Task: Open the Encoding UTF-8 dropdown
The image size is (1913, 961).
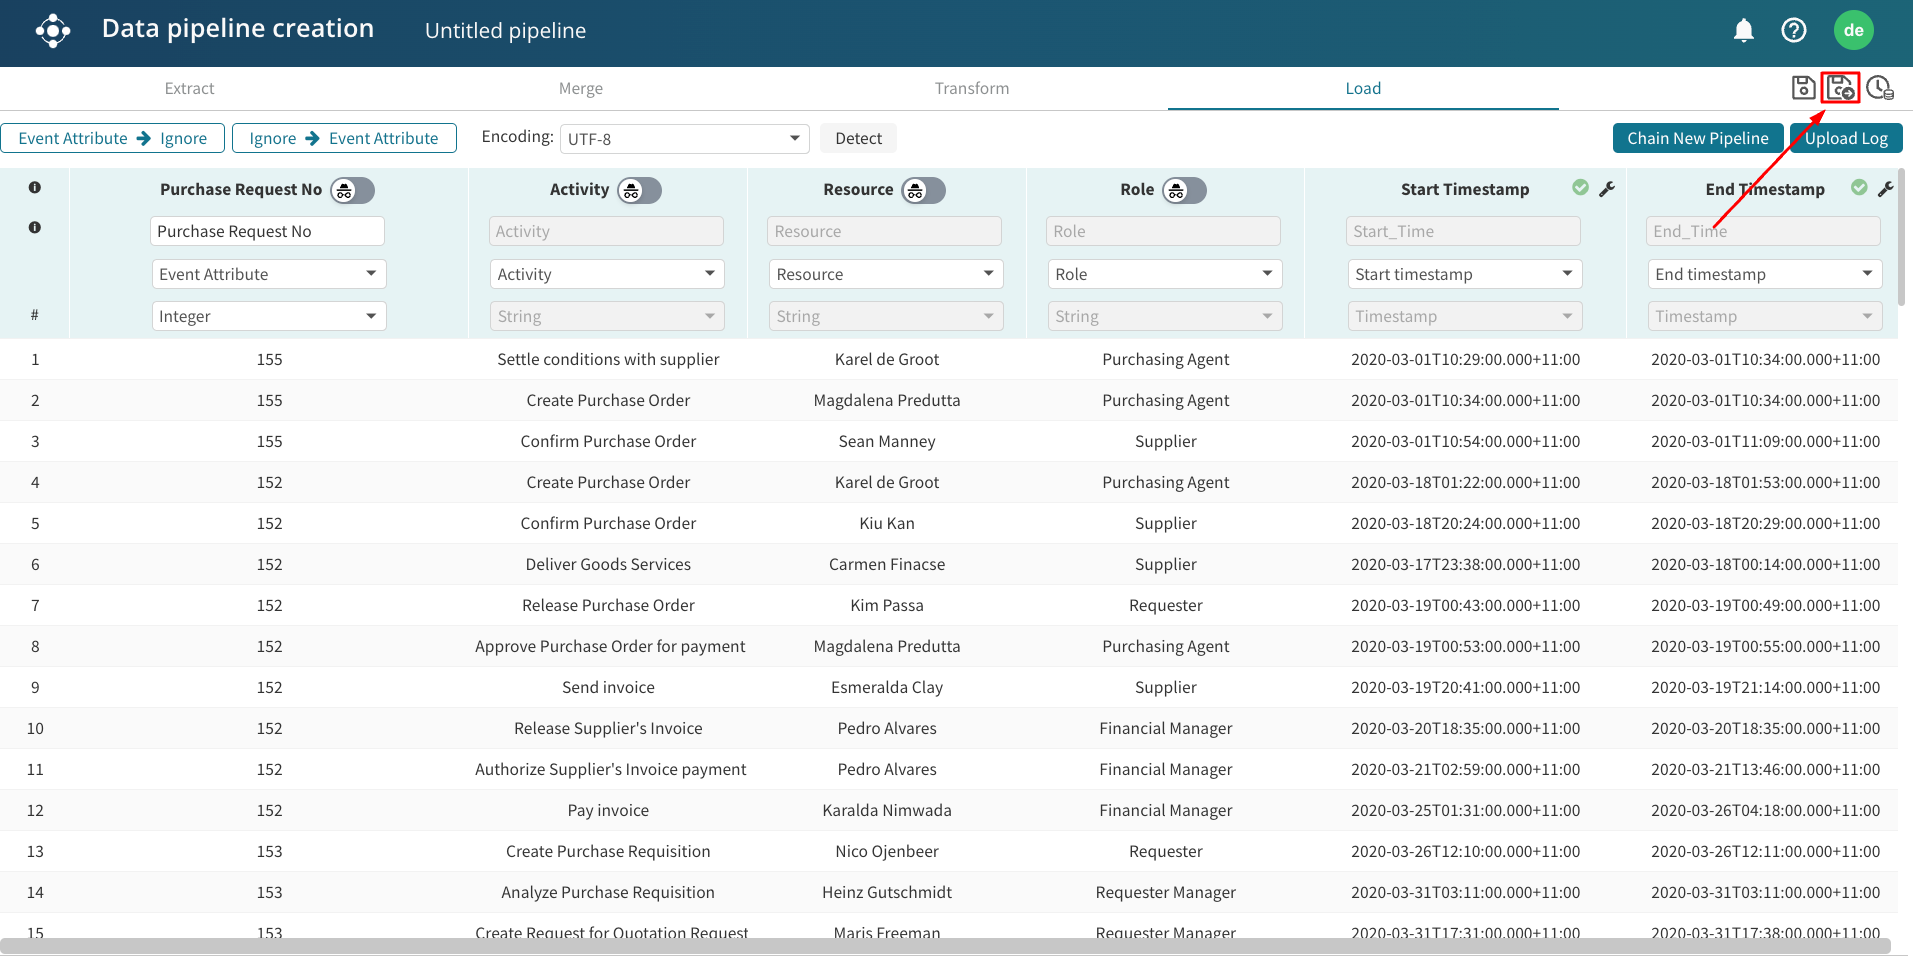Action: 684,139
